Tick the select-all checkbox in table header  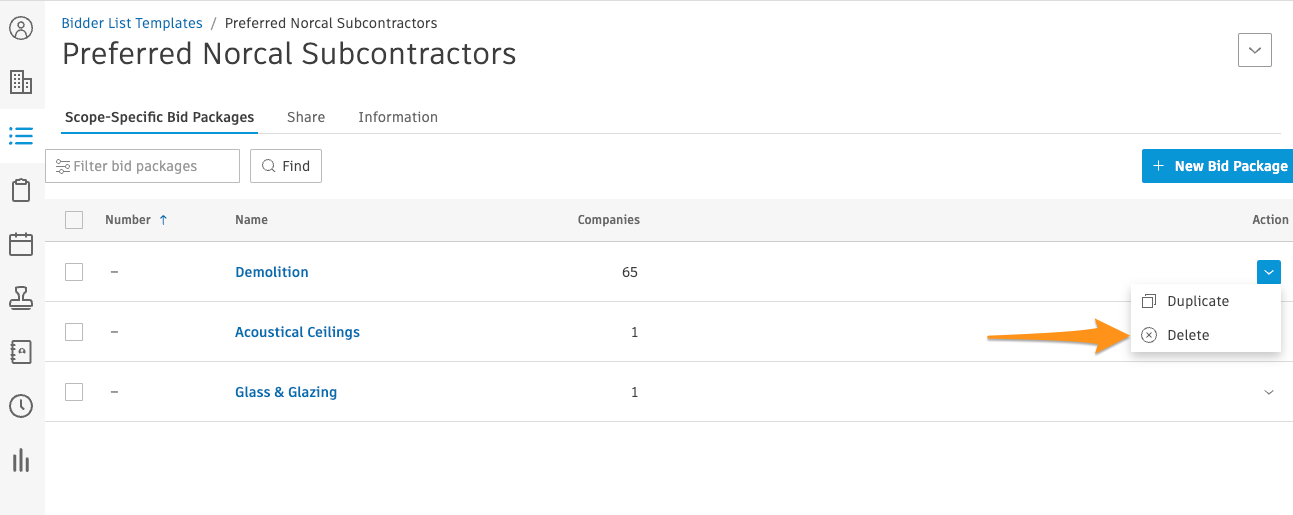tap(74, 220)
